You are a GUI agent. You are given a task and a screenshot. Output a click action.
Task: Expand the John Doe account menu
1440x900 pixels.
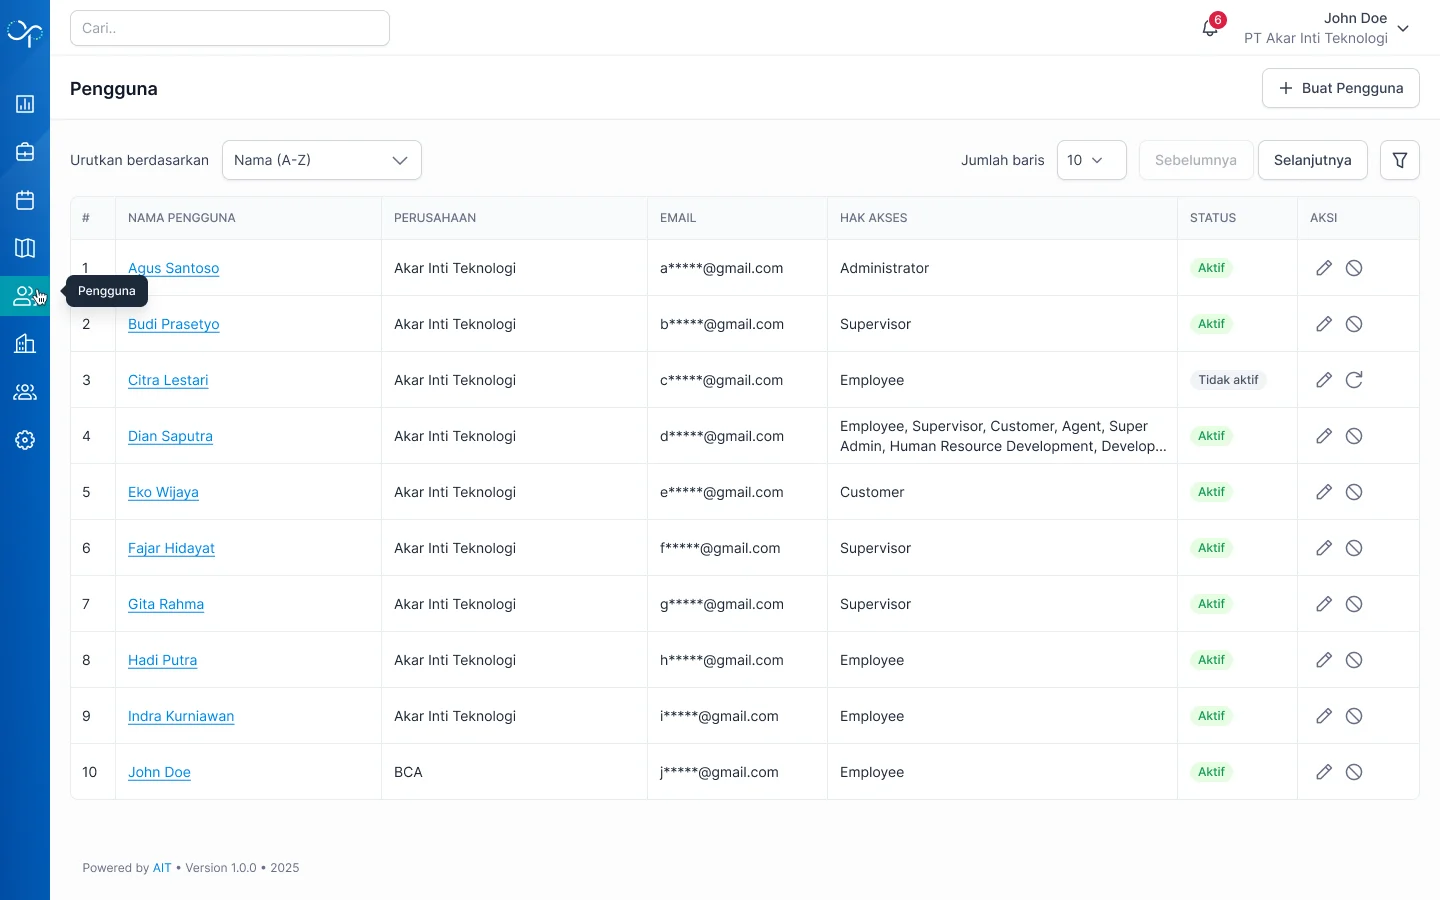click(x=1326, y=28)
